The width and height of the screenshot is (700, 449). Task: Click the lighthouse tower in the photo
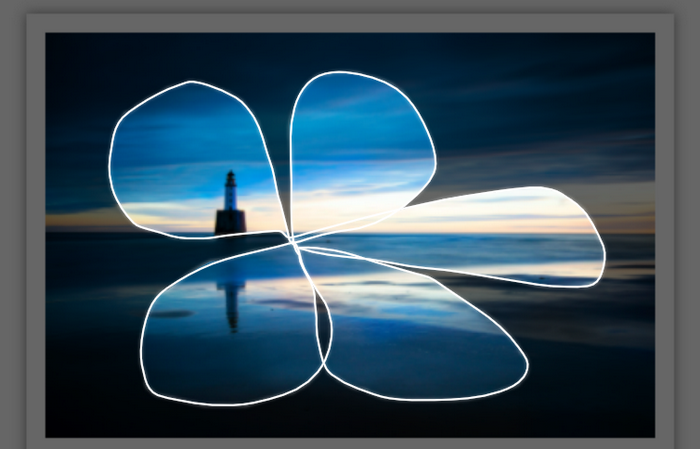(x=230, y=192)
